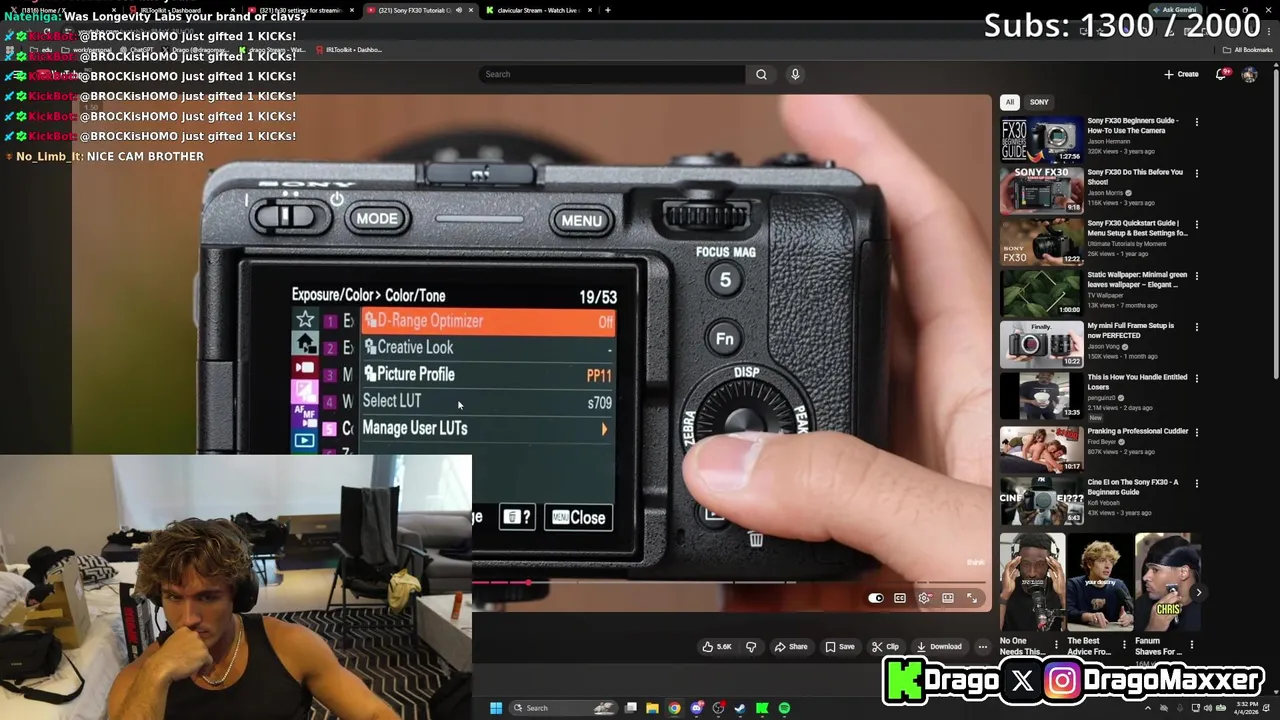Click the YouTube search magnifier button

pyautogui.click(x=761, y=74)
